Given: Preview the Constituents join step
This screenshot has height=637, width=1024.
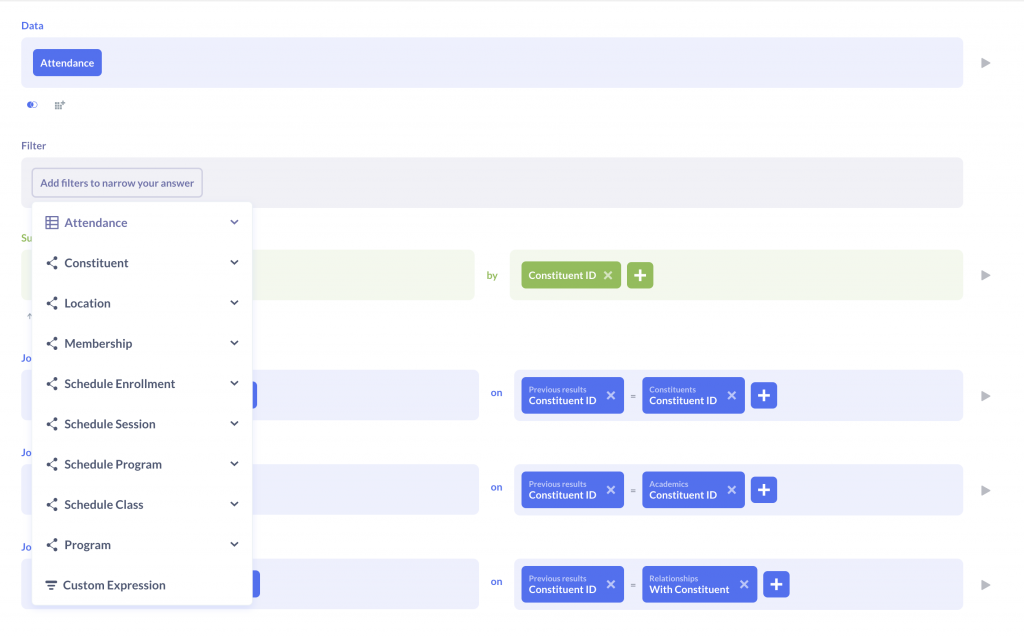Looking at the screenshot, I should [x=985, y=396].
